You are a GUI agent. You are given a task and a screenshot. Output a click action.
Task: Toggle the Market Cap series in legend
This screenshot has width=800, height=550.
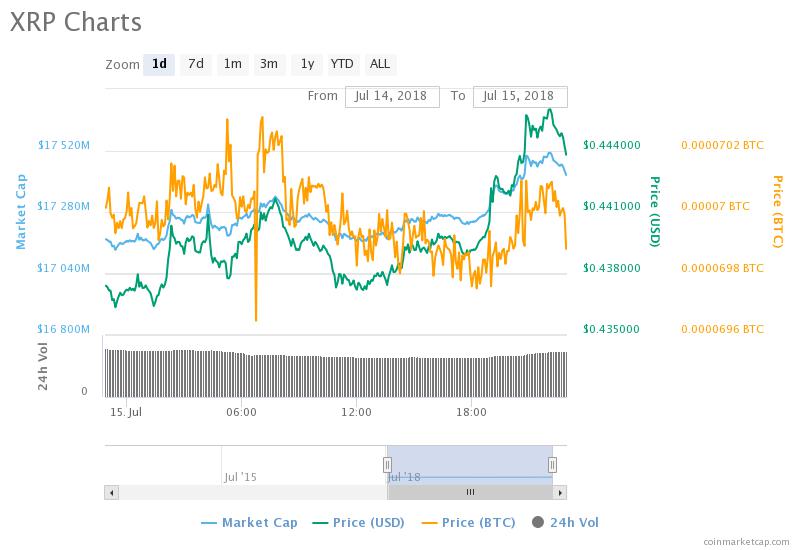click(249, 522)
